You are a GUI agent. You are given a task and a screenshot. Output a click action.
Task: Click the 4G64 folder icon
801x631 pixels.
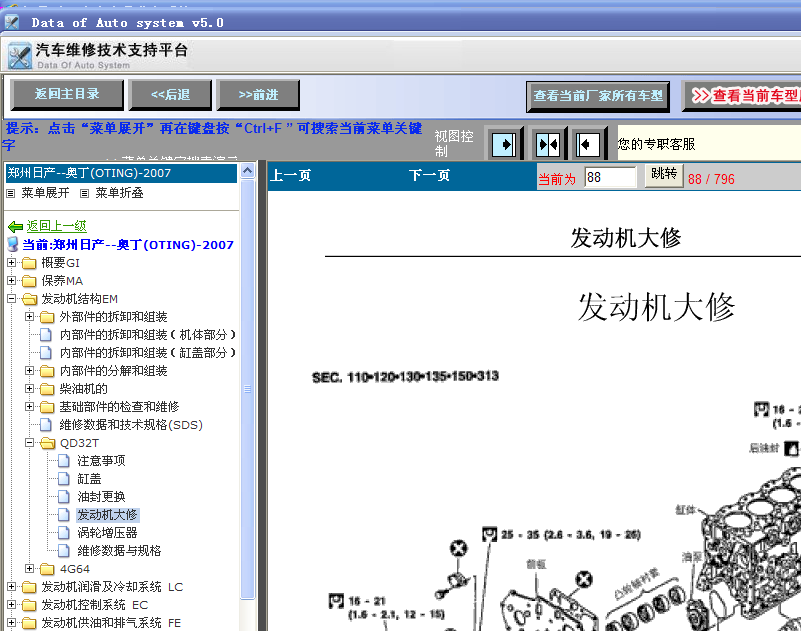[x=48, y=569]
